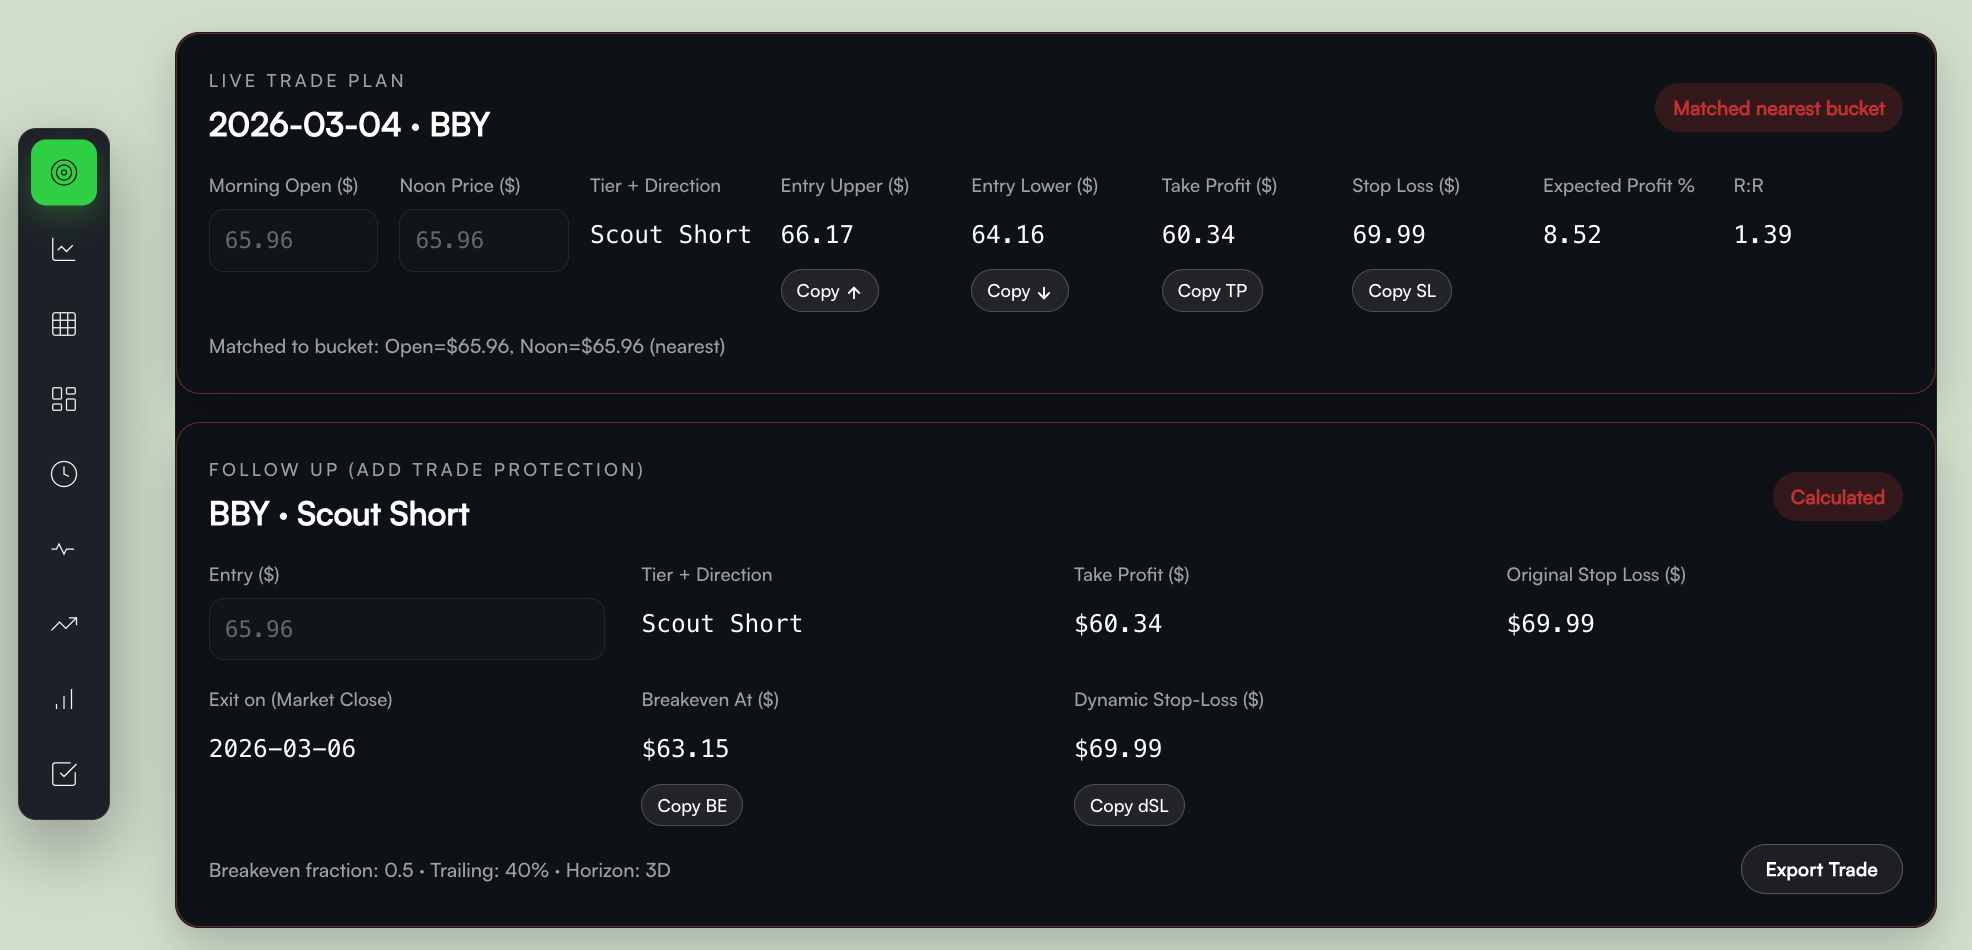Image resolution: width=1972 pixels, height=950 pixels.
Task: Click the clock history sidebar icon
Action: 64,474
